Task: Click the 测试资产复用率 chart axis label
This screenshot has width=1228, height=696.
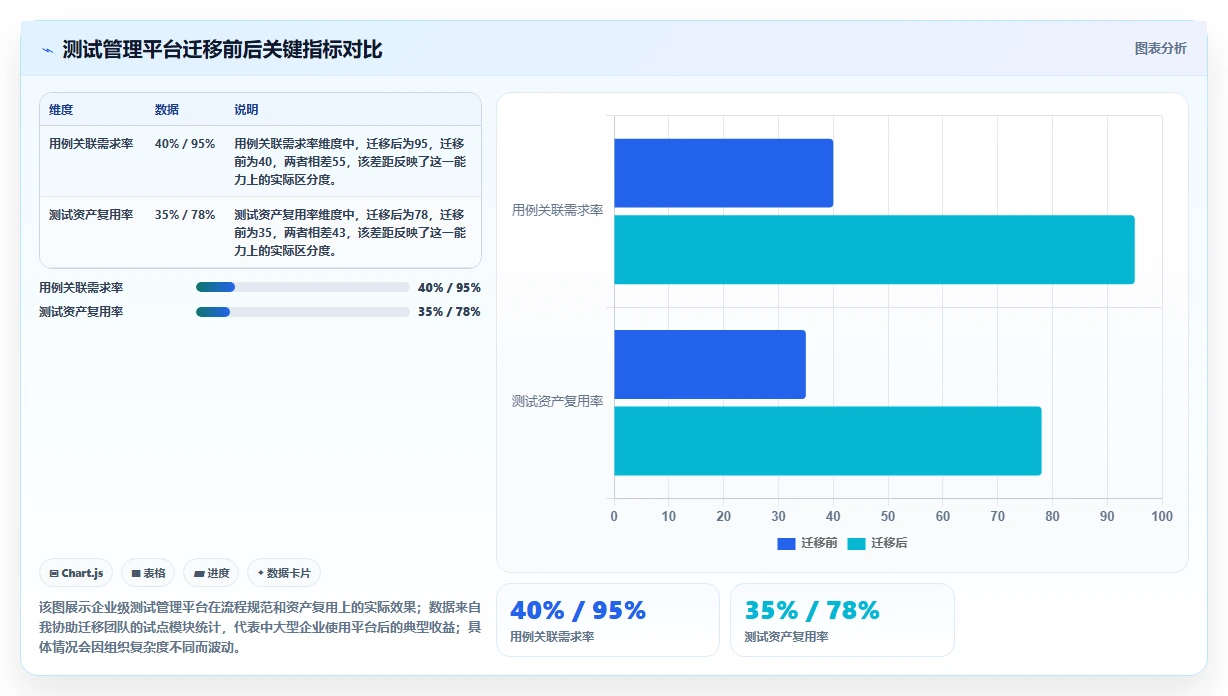Action: tap(558, 401)
